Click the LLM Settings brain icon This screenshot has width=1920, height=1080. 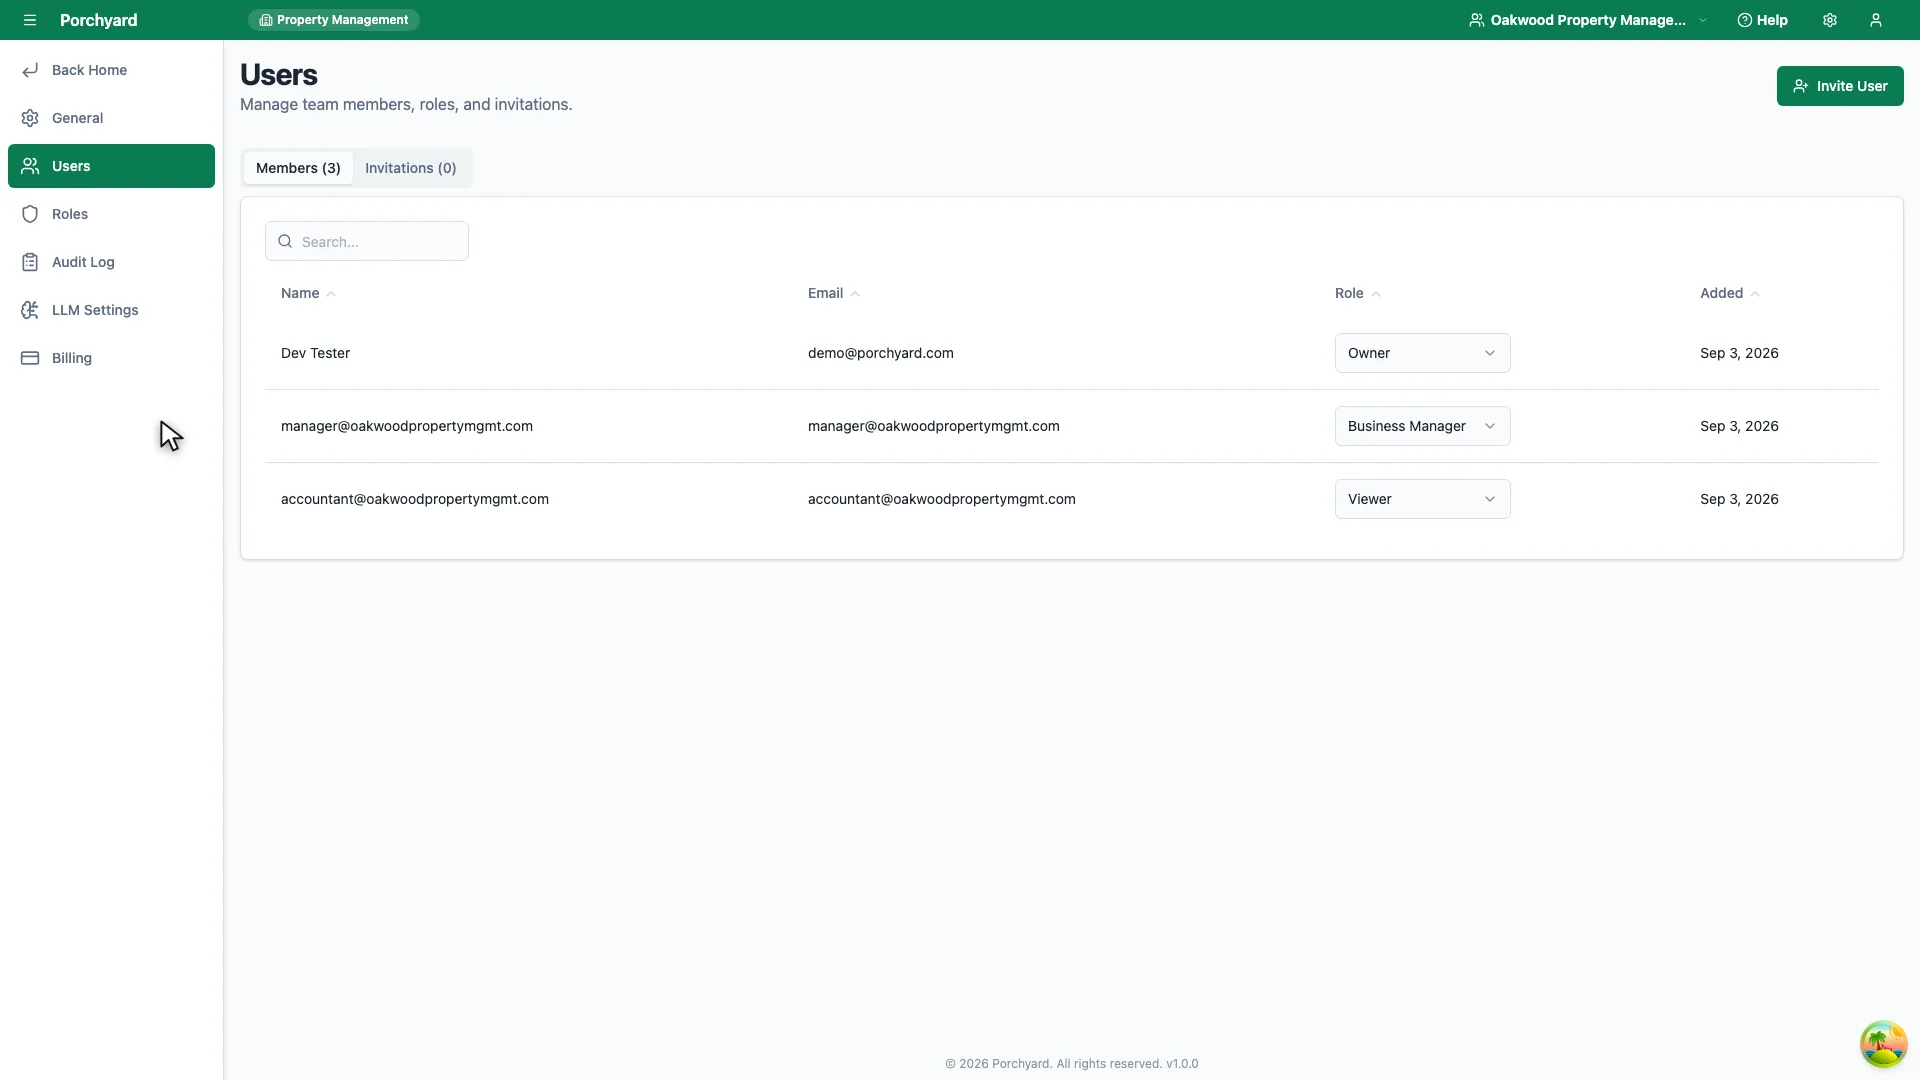(x=30, y=310)
